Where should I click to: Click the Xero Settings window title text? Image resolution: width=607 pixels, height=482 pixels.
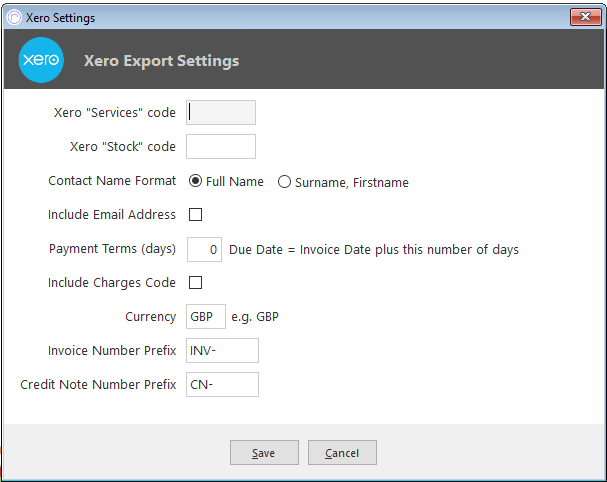click(x=60, y=18)
